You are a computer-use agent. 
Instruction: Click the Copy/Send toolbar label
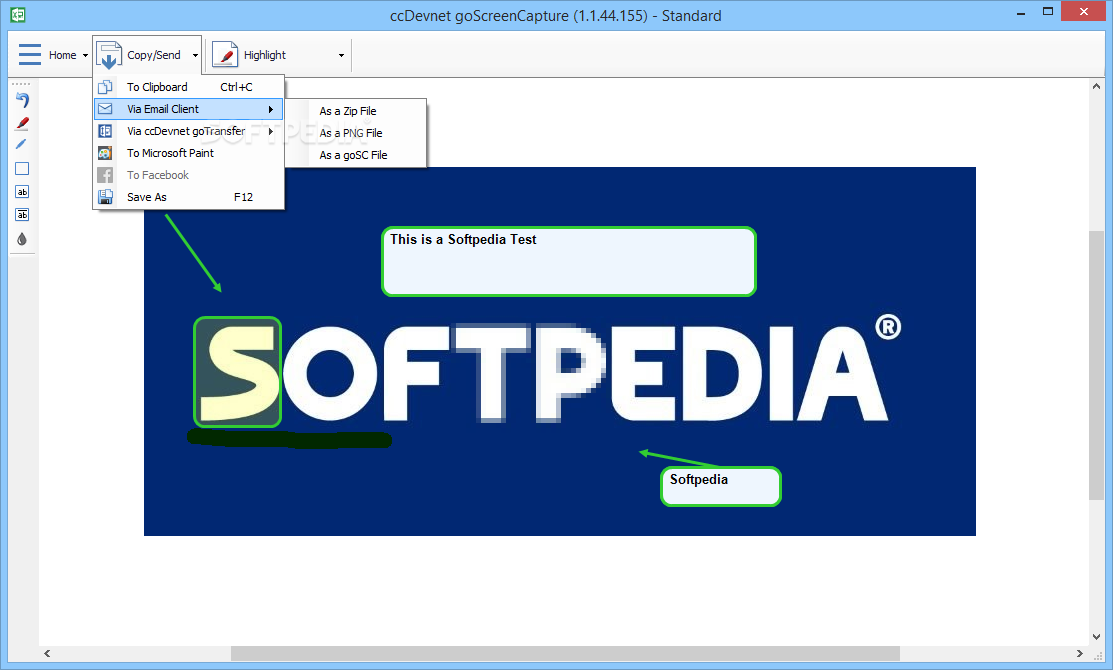154,55
